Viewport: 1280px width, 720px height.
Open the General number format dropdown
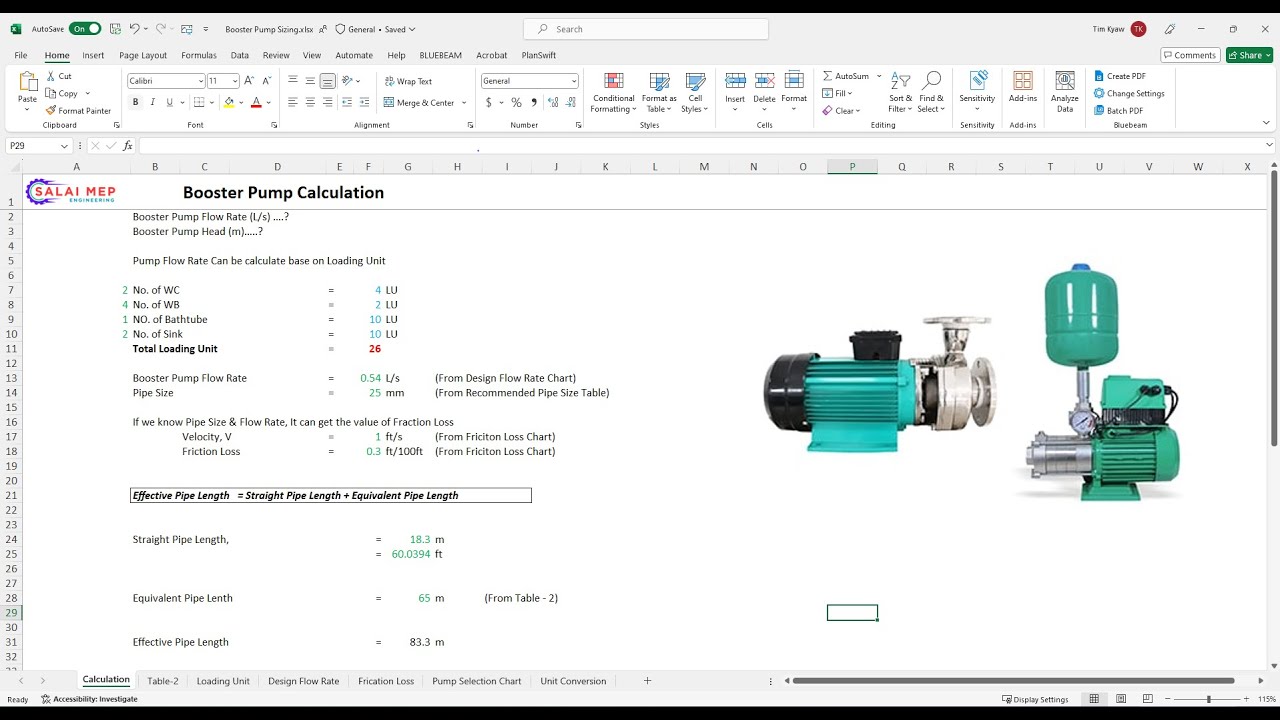click(573, 81)
